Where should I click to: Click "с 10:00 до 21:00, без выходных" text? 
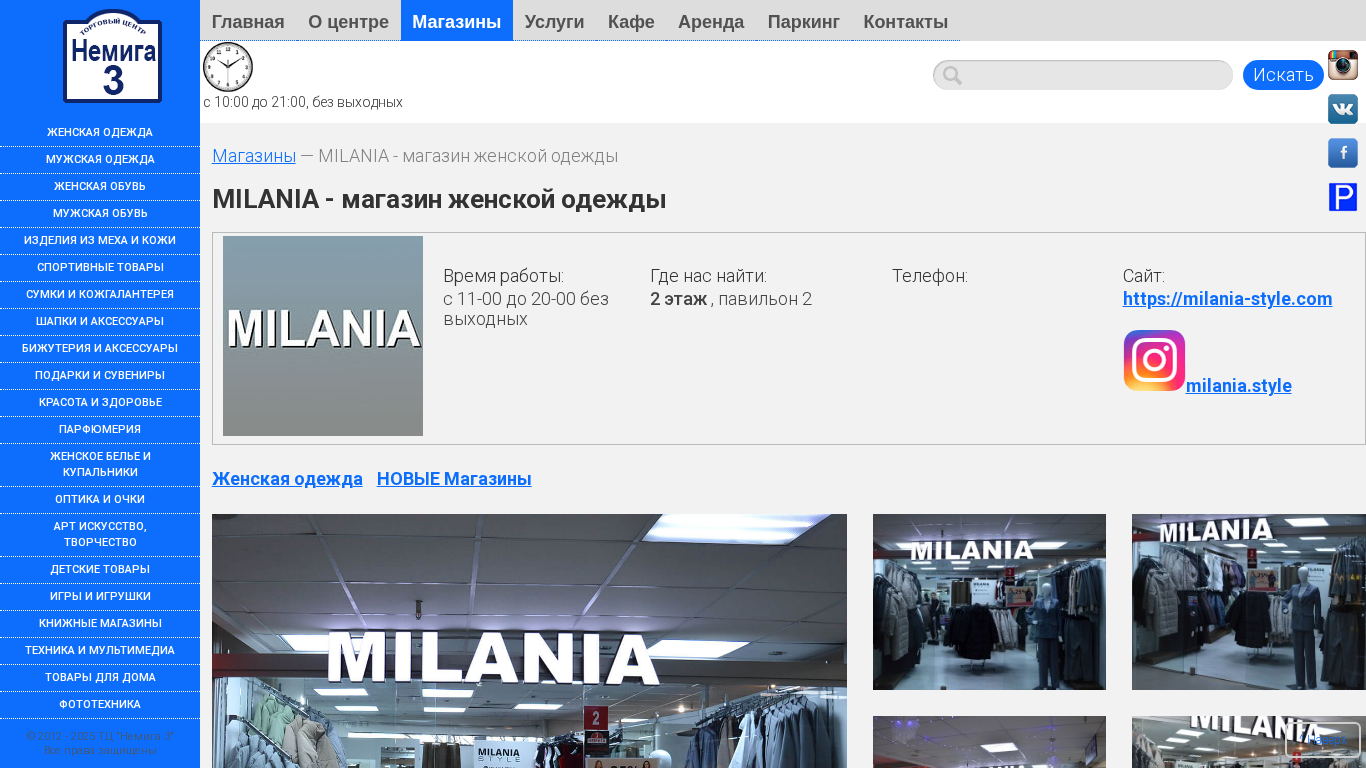tap(303, 102)
